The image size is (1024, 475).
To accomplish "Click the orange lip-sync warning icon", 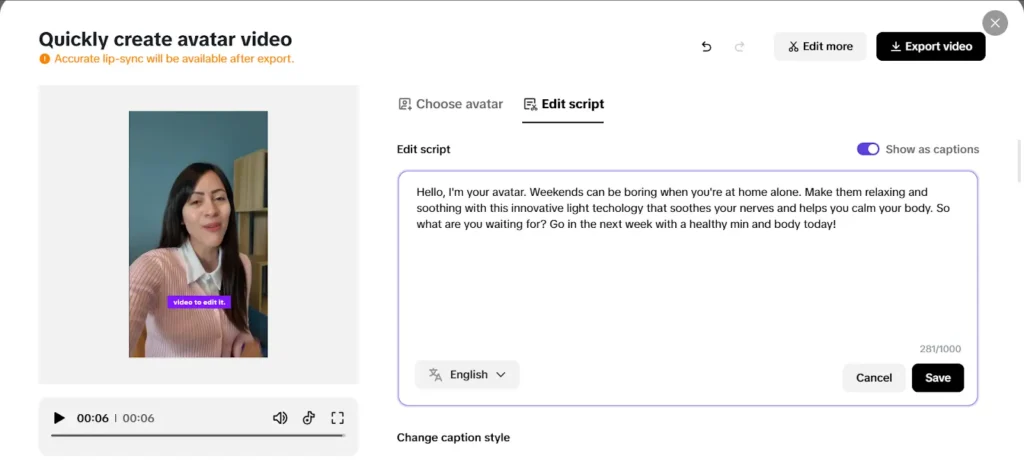I will coord(44,59).
